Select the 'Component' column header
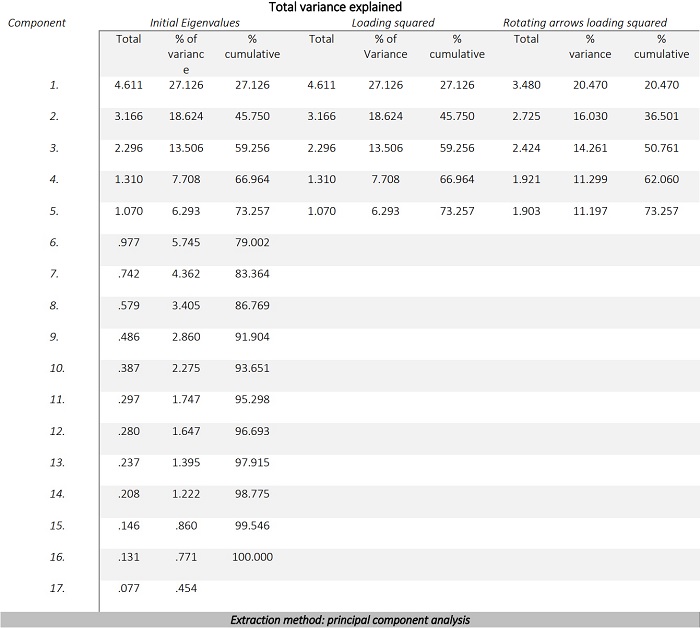700x628 pixels. point(37,22)
